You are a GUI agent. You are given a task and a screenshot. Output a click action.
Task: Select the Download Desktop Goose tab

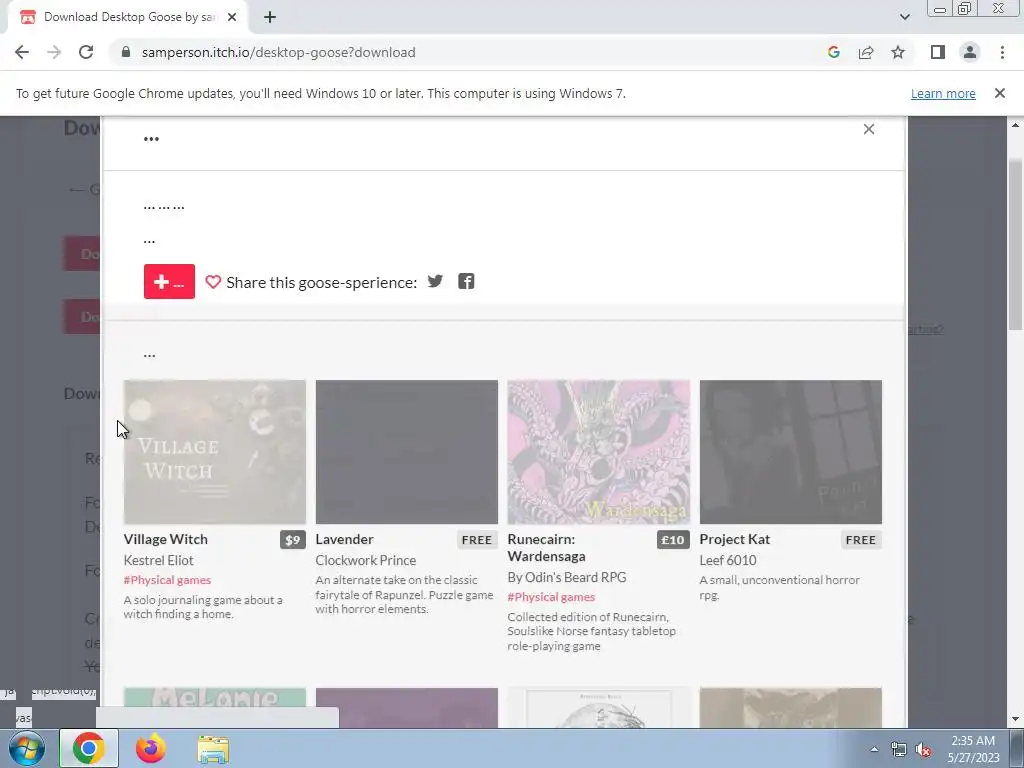128,17
